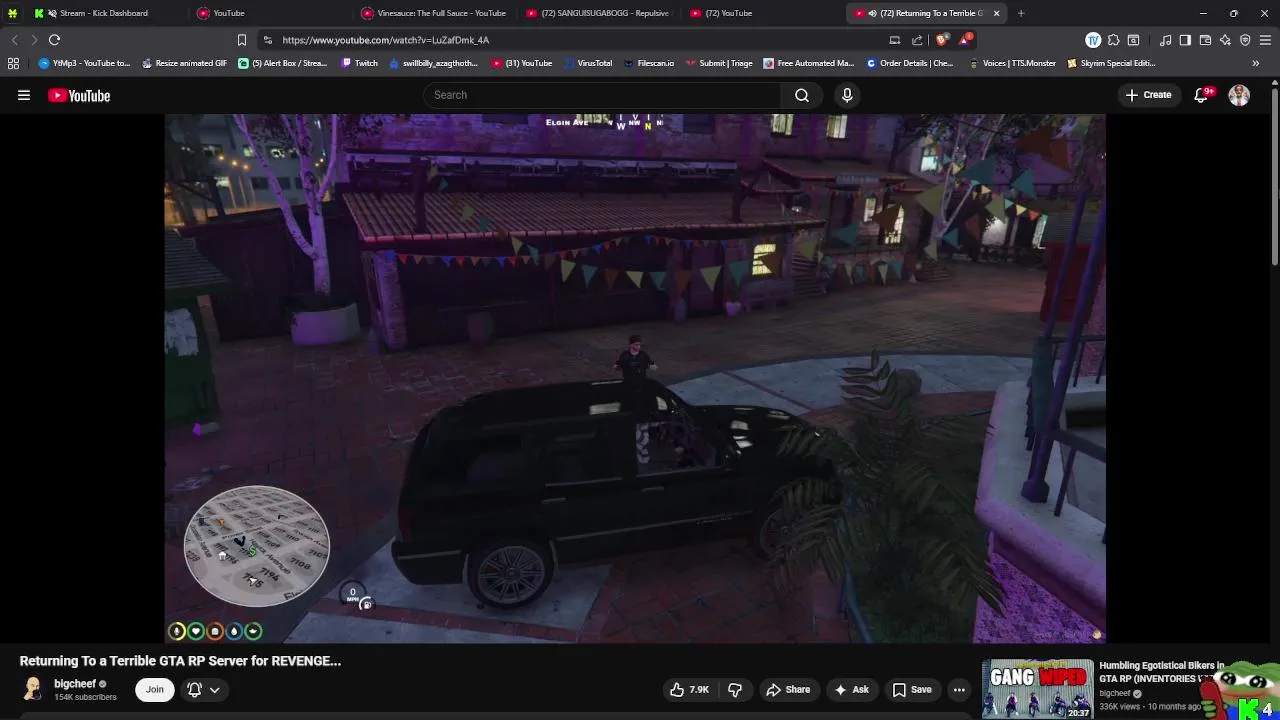The image size is (1280, 720).
Task: Open site settings icon beside the URL
Action: coord(267,40)
